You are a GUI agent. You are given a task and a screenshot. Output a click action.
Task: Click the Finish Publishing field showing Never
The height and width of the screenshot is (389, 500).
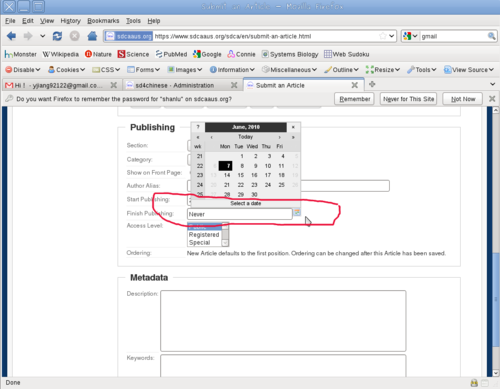[239, 214]
